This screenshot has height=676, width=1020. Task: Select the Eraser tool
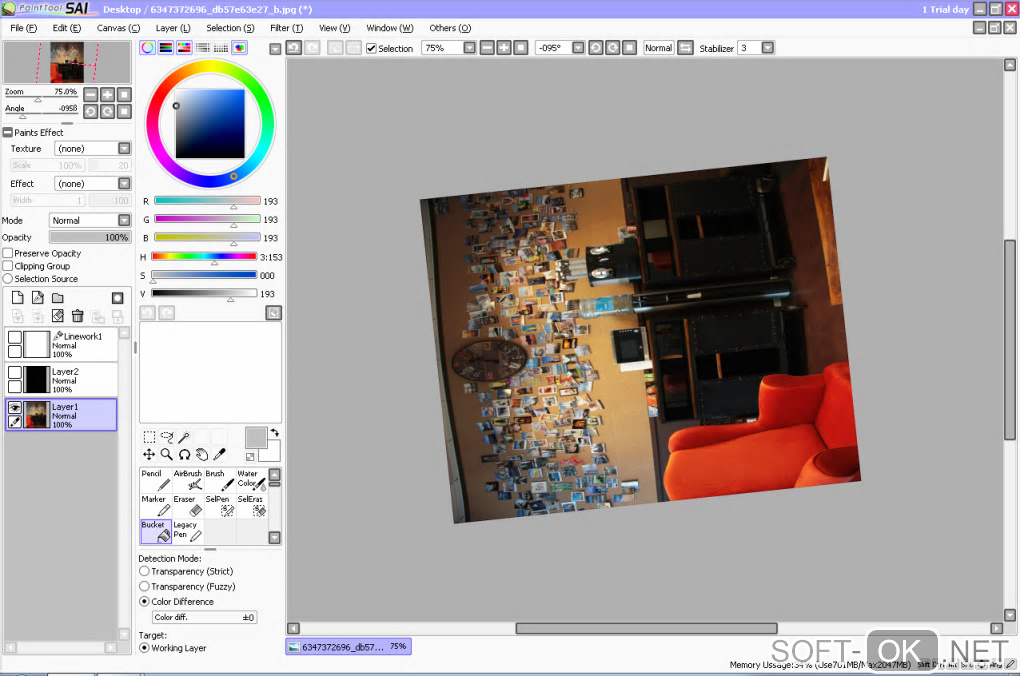(188, 506)
